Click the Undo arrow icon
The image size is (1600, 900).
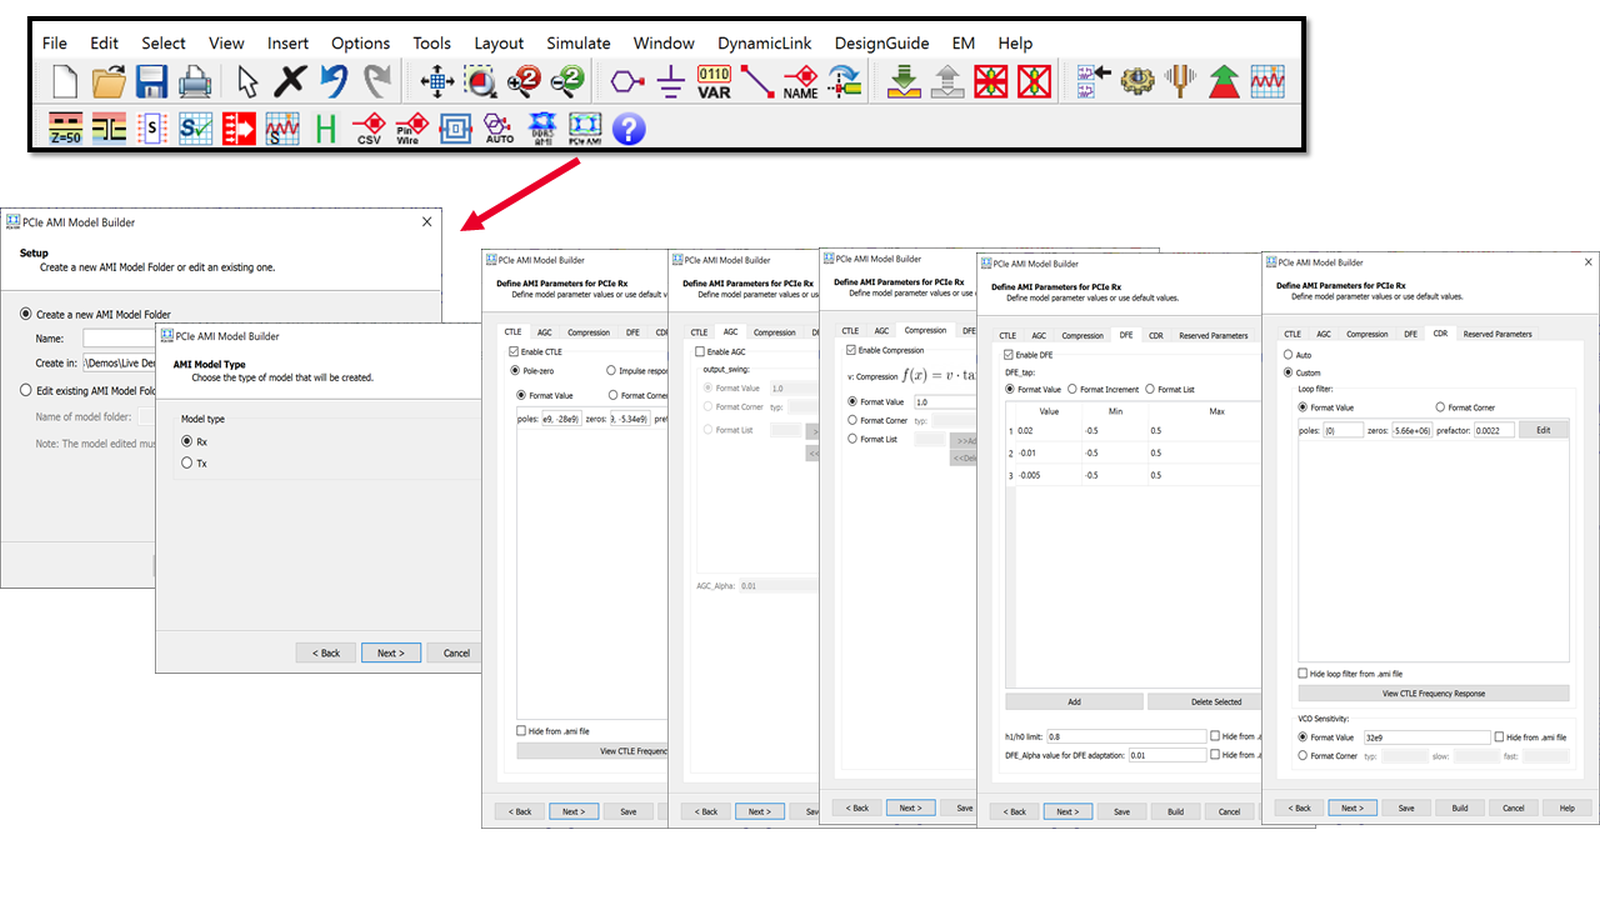pyautogui.click(x=334, y=81)
